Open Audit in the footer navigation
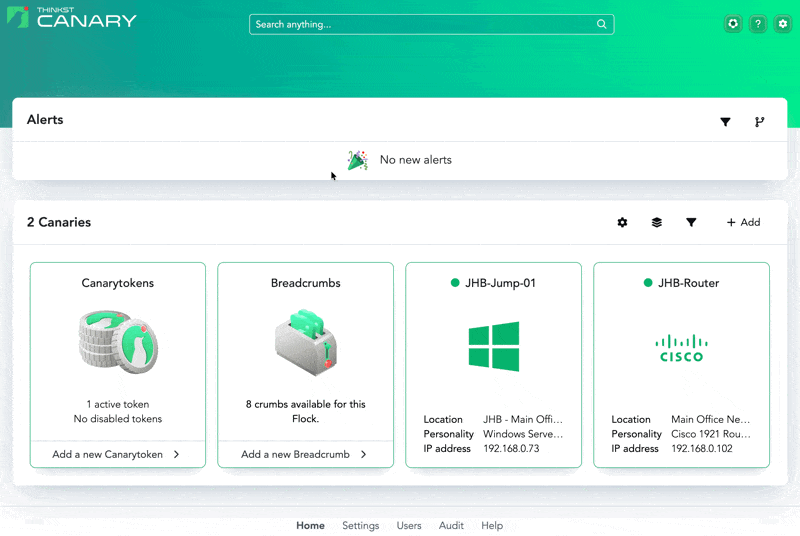The image size is (800, 536). tap(451, 525)
